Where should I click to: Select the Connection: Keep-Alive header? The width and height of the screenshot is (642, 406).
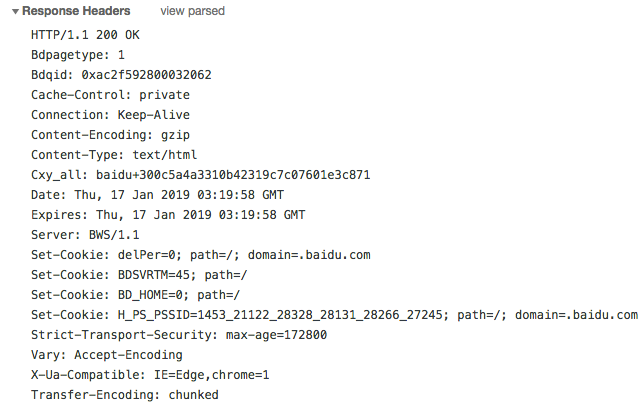click(x=110, y=115)
